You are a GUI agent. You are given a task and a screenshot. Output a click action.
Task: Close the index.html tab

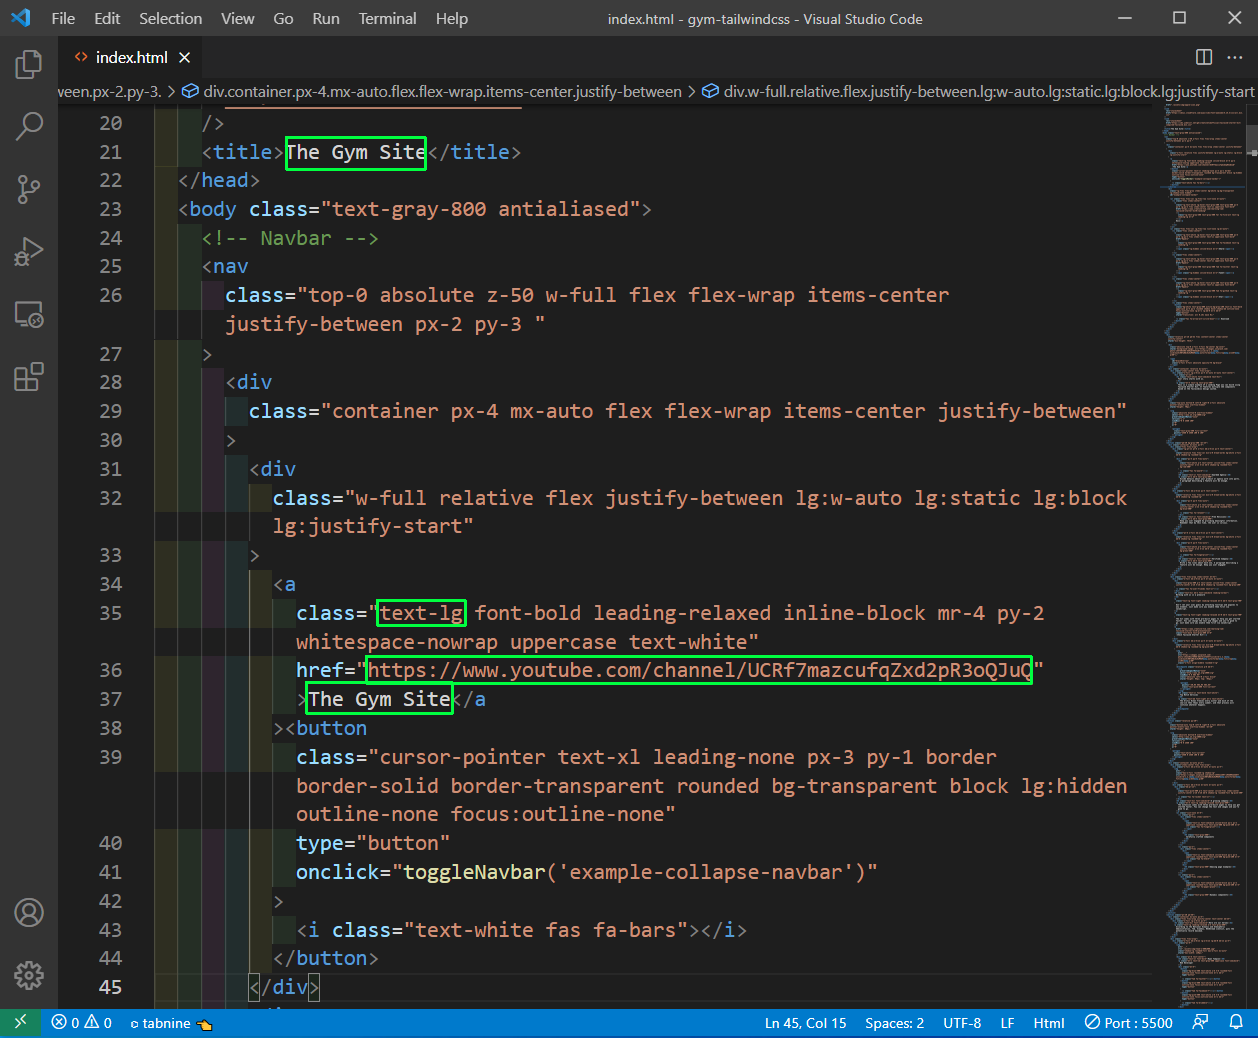[184, 57]
